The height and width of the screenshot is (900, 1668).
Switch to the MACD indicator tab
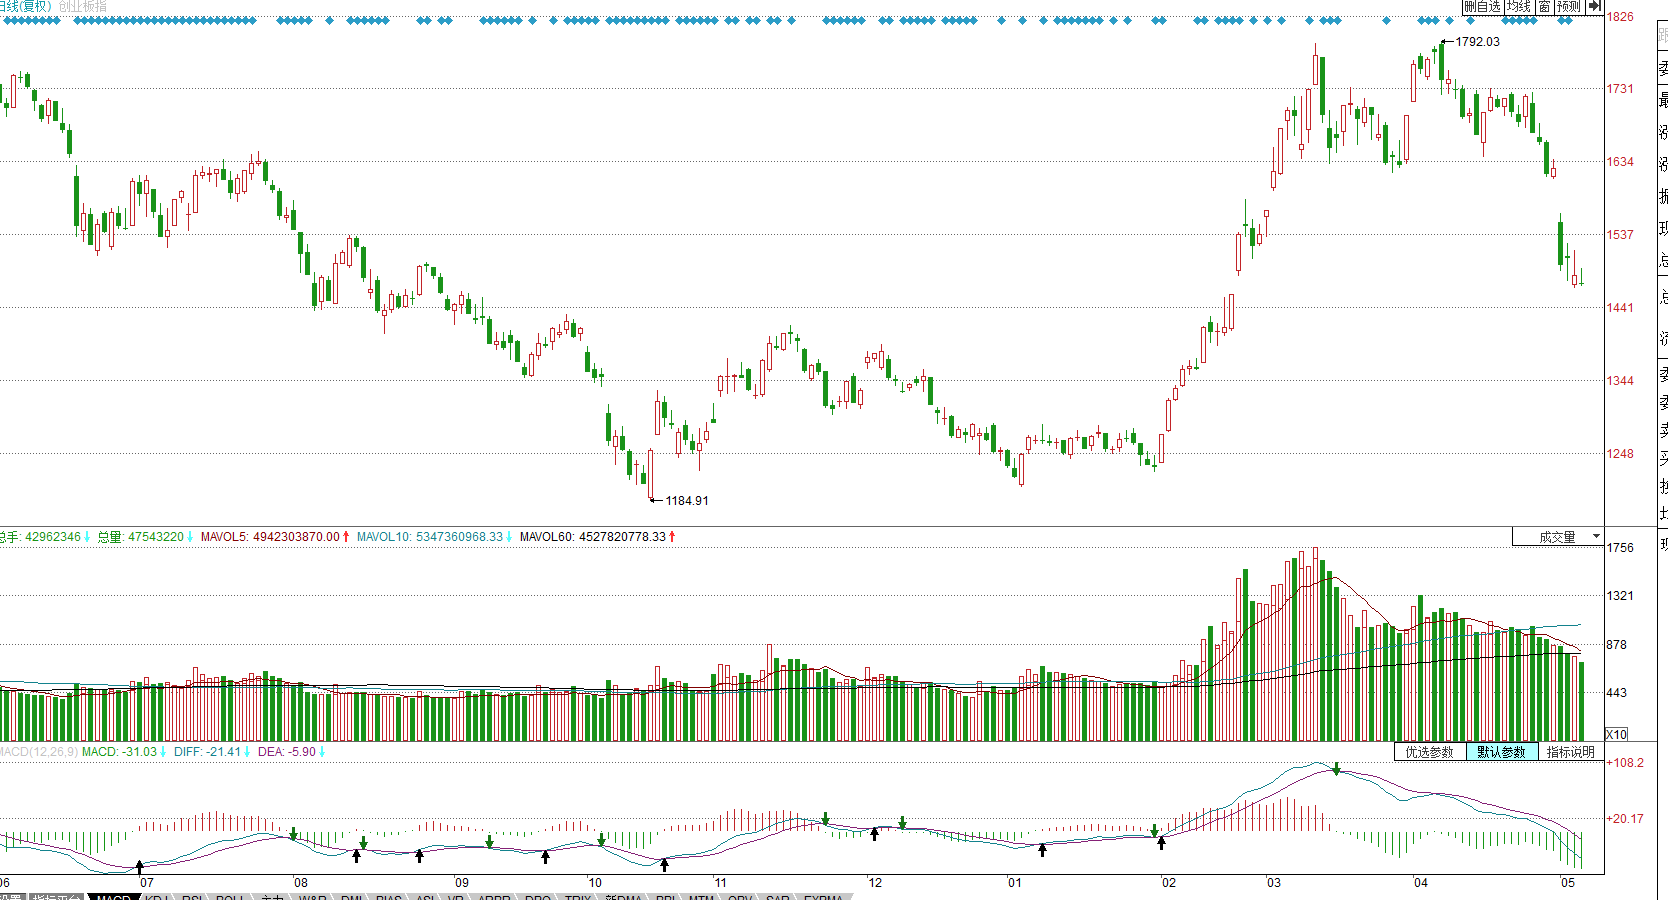click(x=114, y=897)
